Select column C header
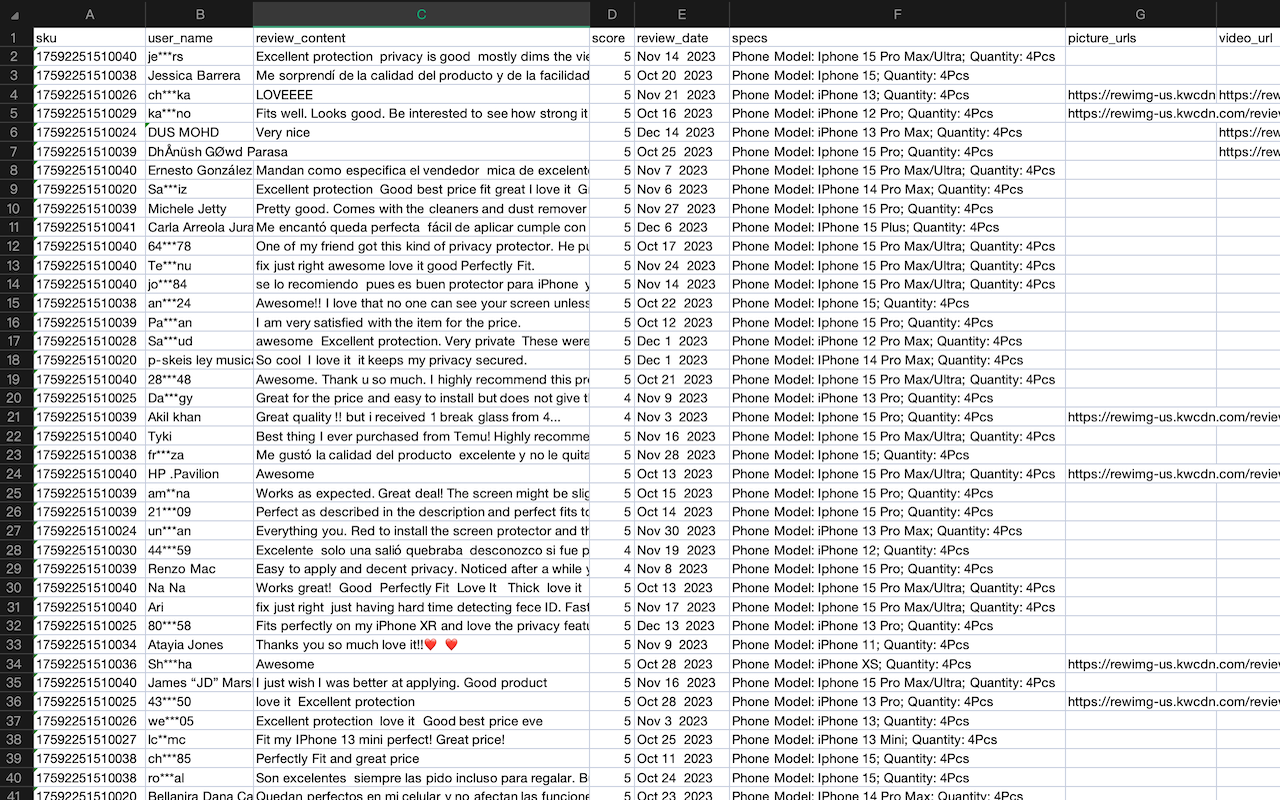 421,14
